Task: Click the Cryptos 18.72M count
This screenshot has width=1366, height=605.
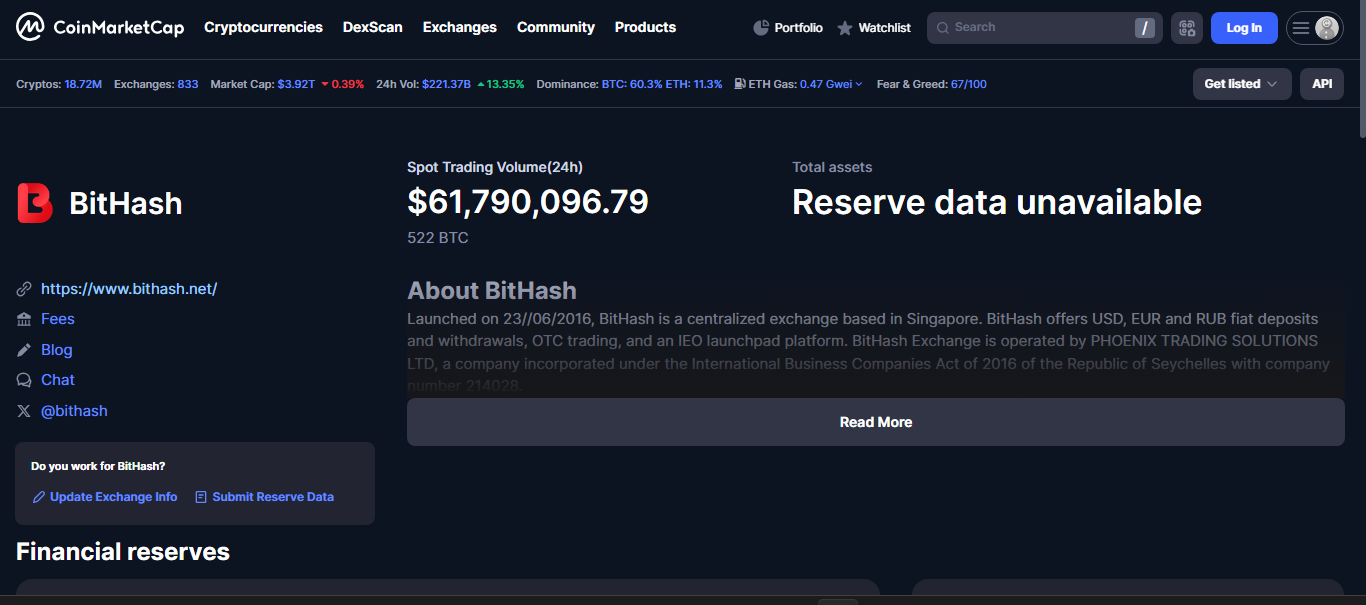Action: 83,84
